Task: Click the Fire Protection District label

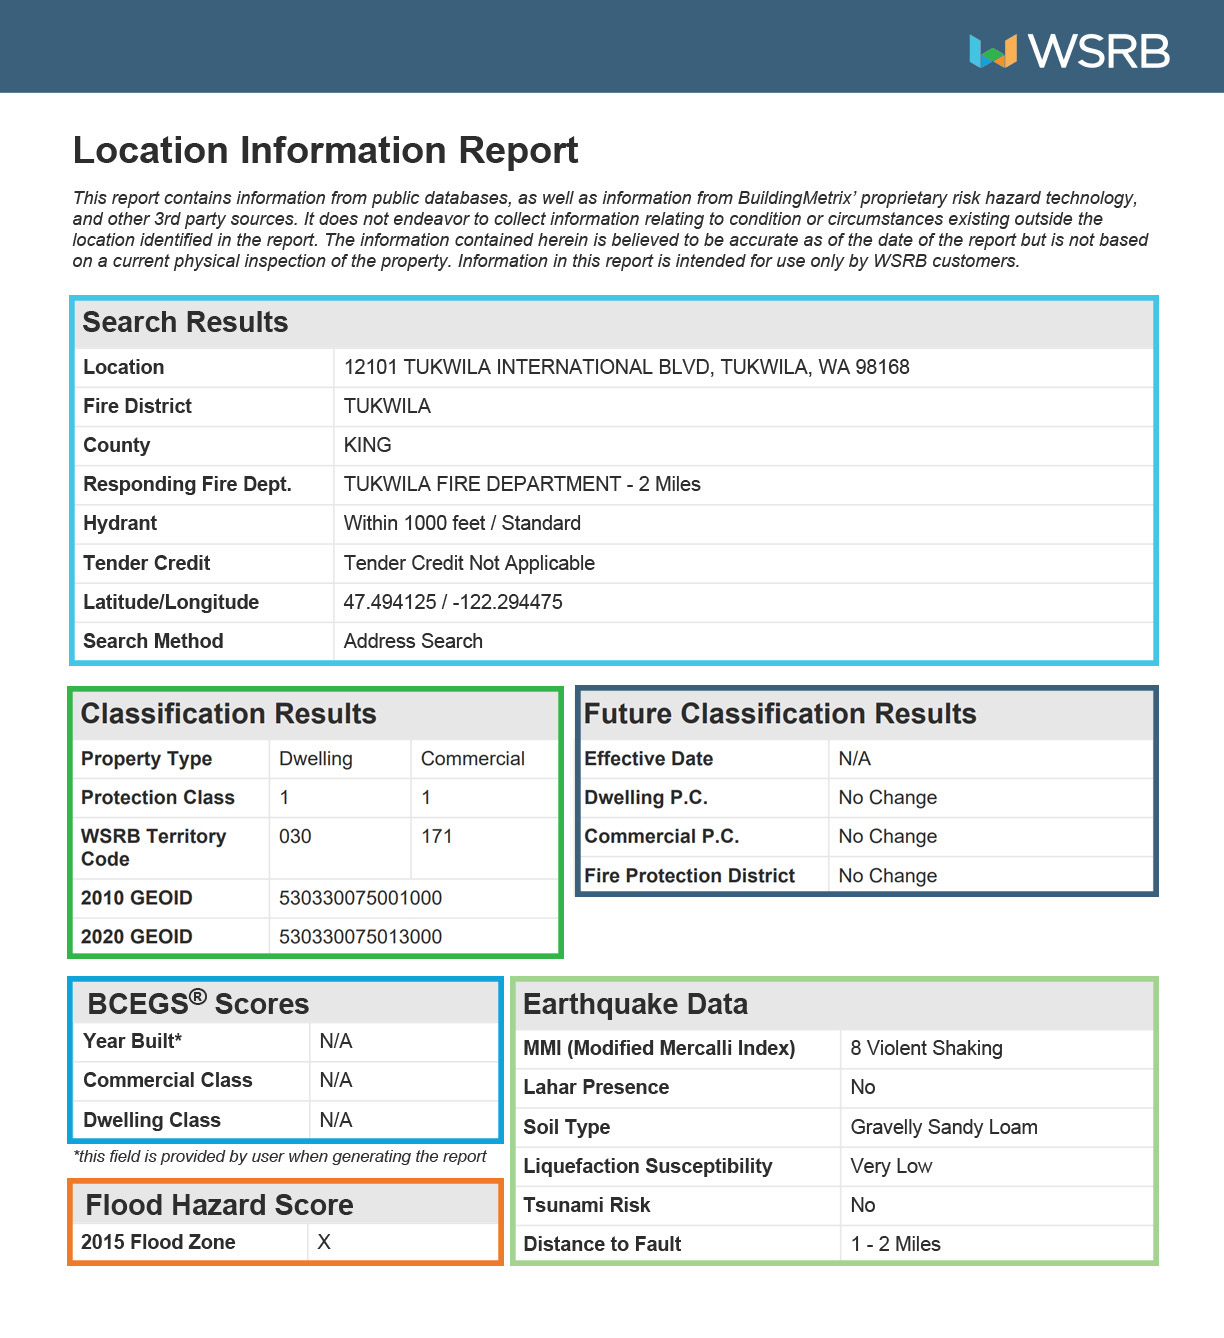Action: pyautogui.click(x=690, y=876)
